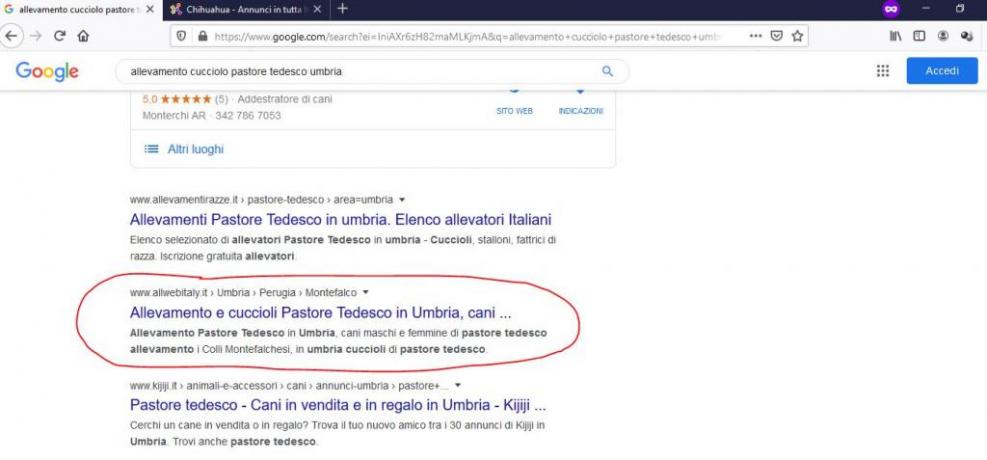Click the Monterchi AR phone number line
Screen dimensions: 987x460
tap(212, 116)
